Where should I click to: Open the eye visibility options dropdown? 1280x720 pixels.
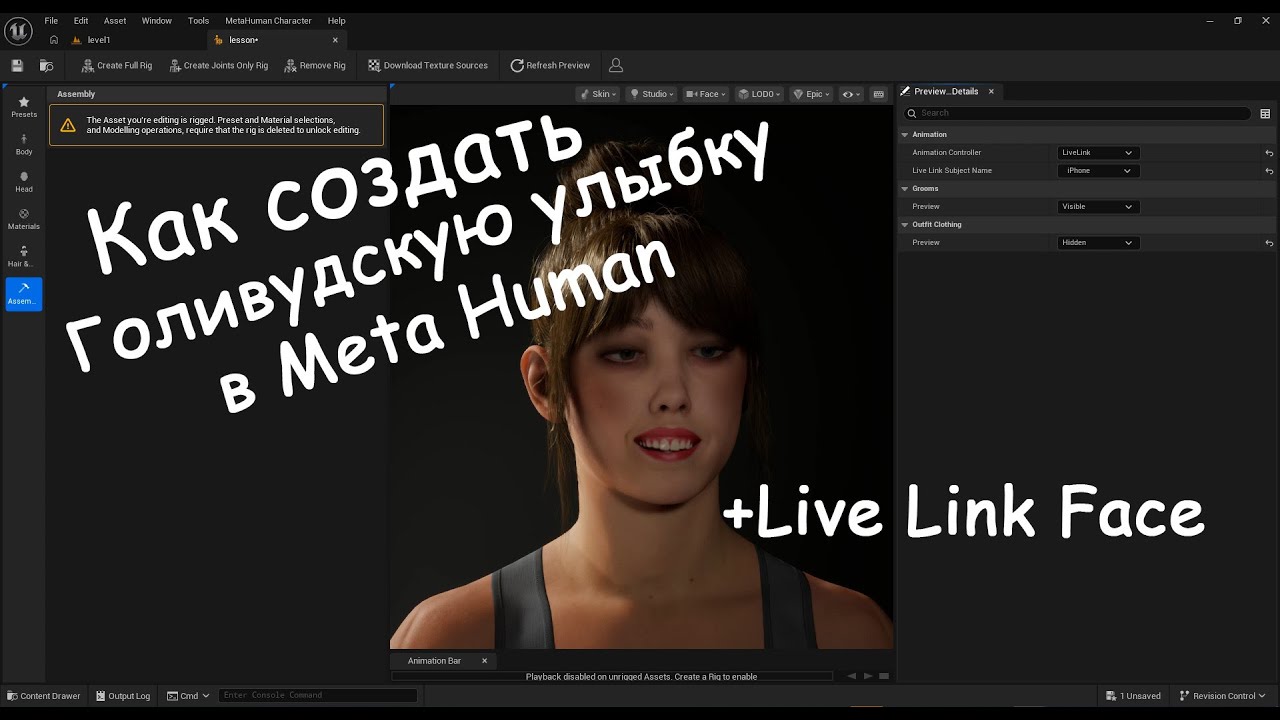coord(851,94)
